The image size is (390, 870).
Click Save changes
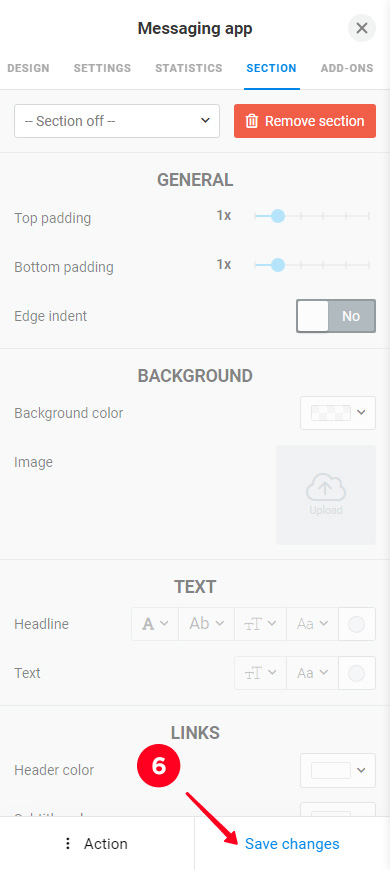(292, 844)
